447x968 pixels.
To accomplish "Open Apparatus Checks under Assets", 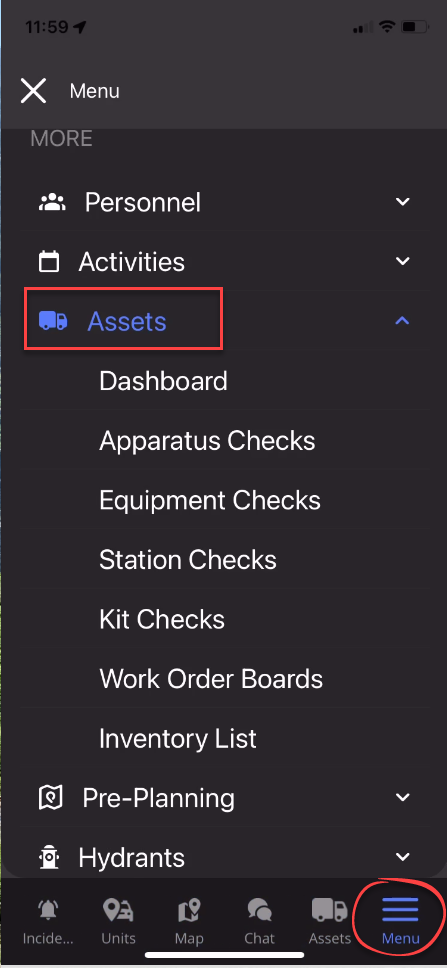I will click(x=207, y=441).
